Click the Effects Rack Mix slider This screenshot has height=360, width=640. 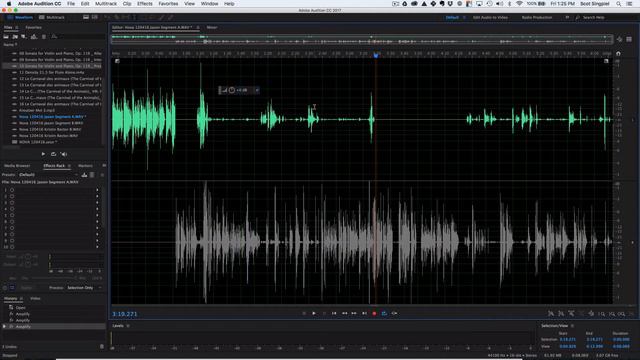(x=55, y=278)
